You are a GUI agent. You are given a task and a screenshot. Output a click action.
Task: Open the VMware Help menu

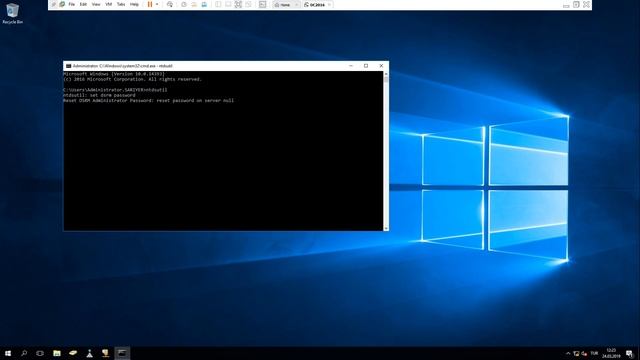click(134, 4)
